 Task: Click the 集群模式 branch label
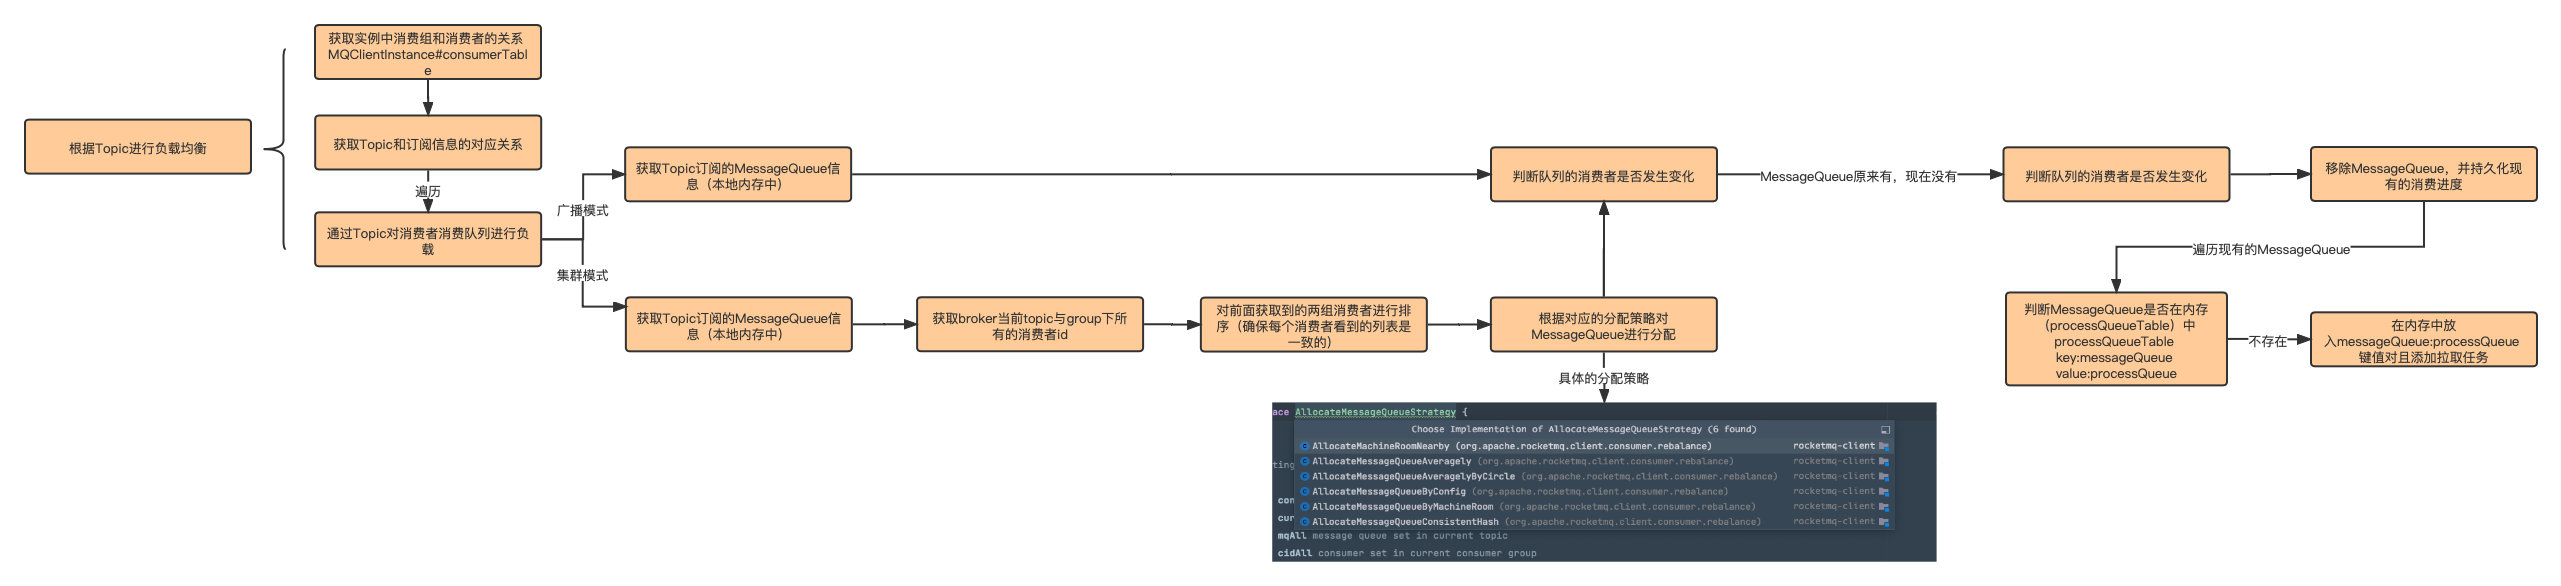click(582, 275)
